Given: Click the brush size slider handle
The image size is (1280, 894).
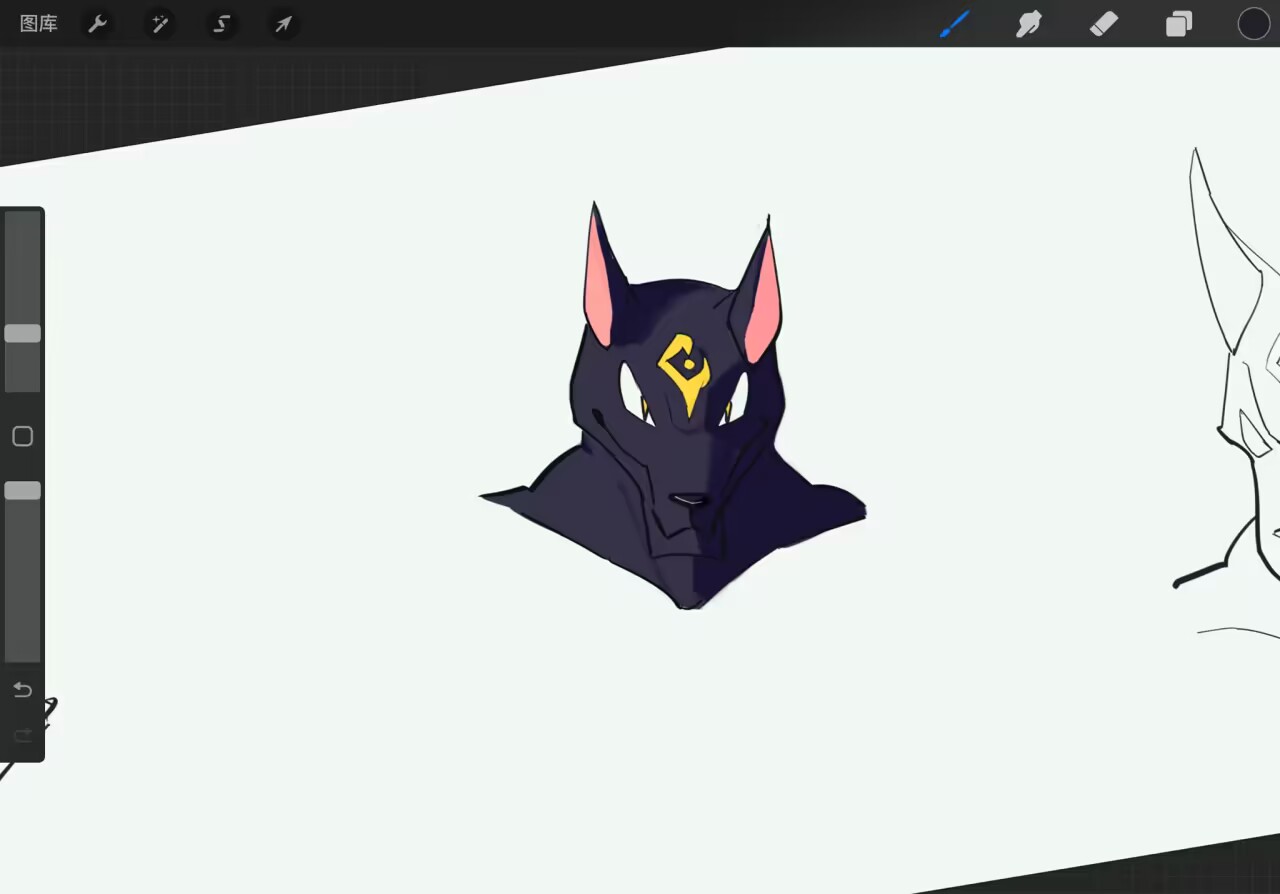Looking at the screenshot, I should pos(22,334).
